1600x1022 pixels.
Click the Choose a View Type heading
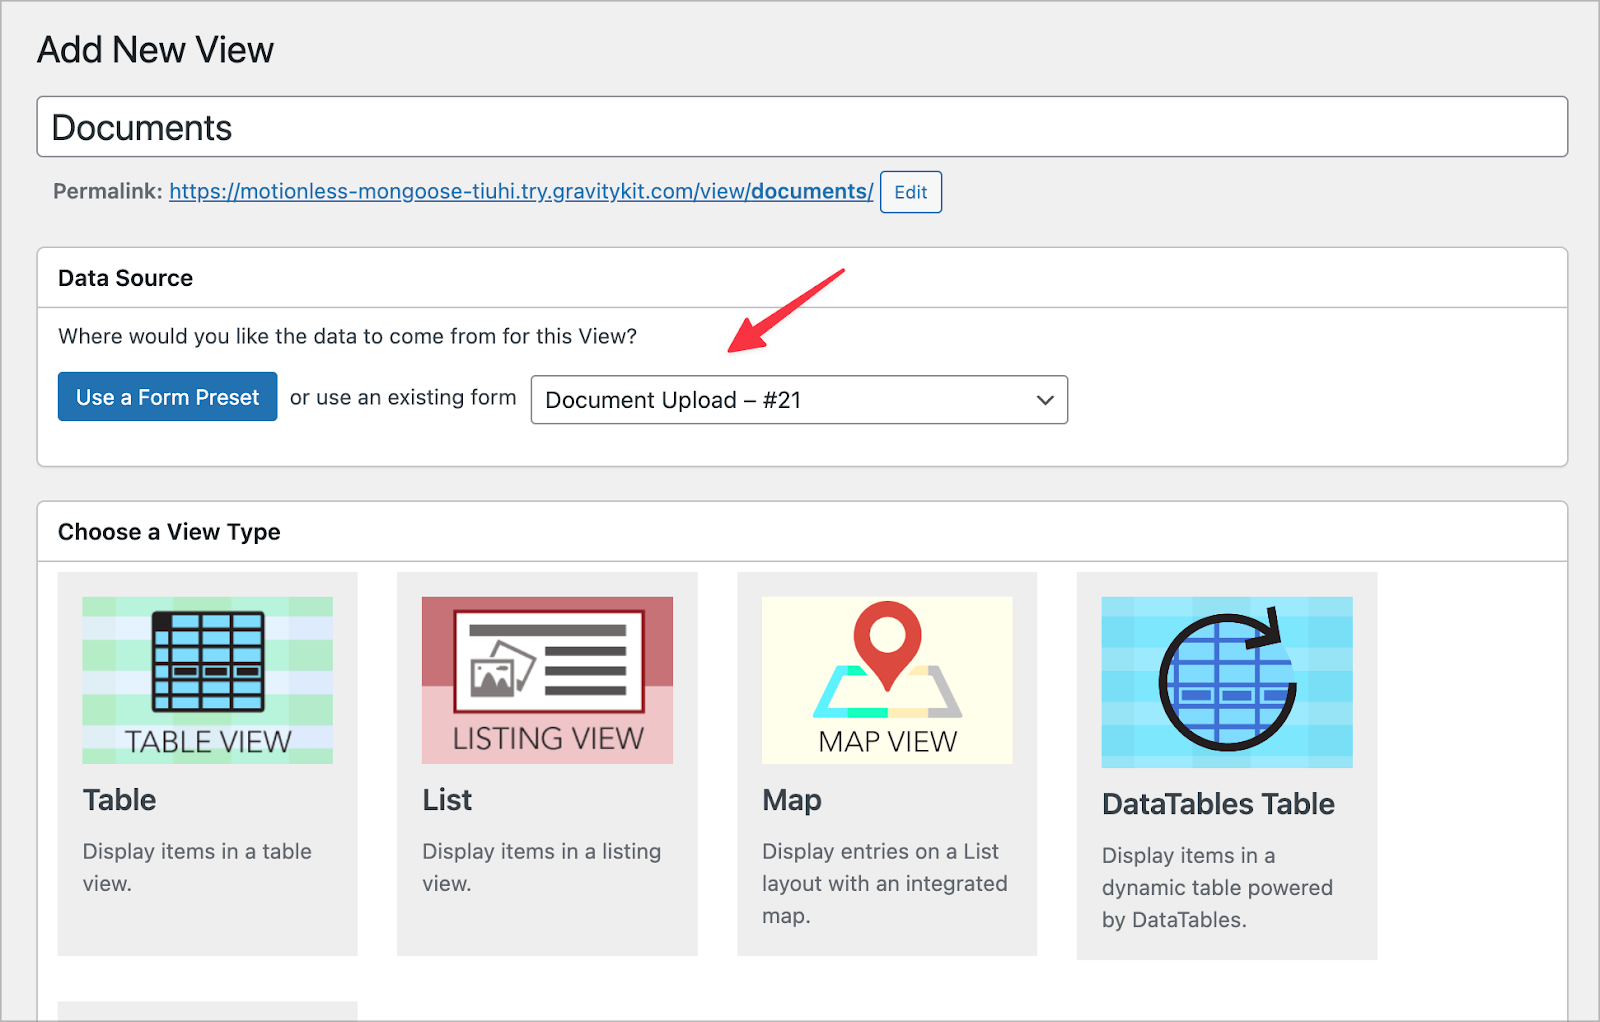(169, 532)
